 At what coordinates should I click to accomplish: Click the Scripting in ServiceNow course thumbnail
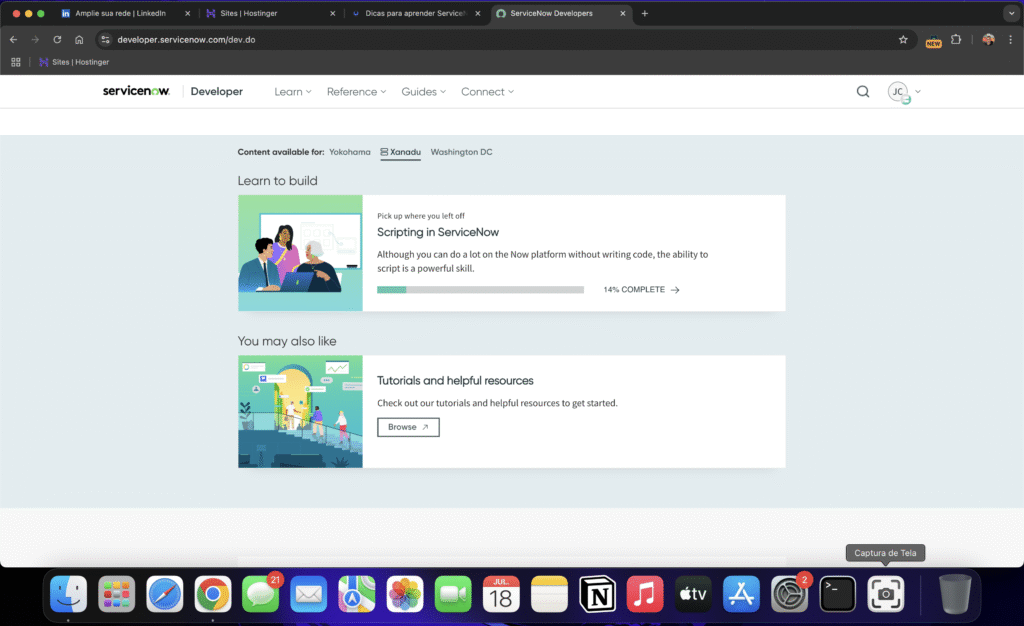(x=300, y=253)
